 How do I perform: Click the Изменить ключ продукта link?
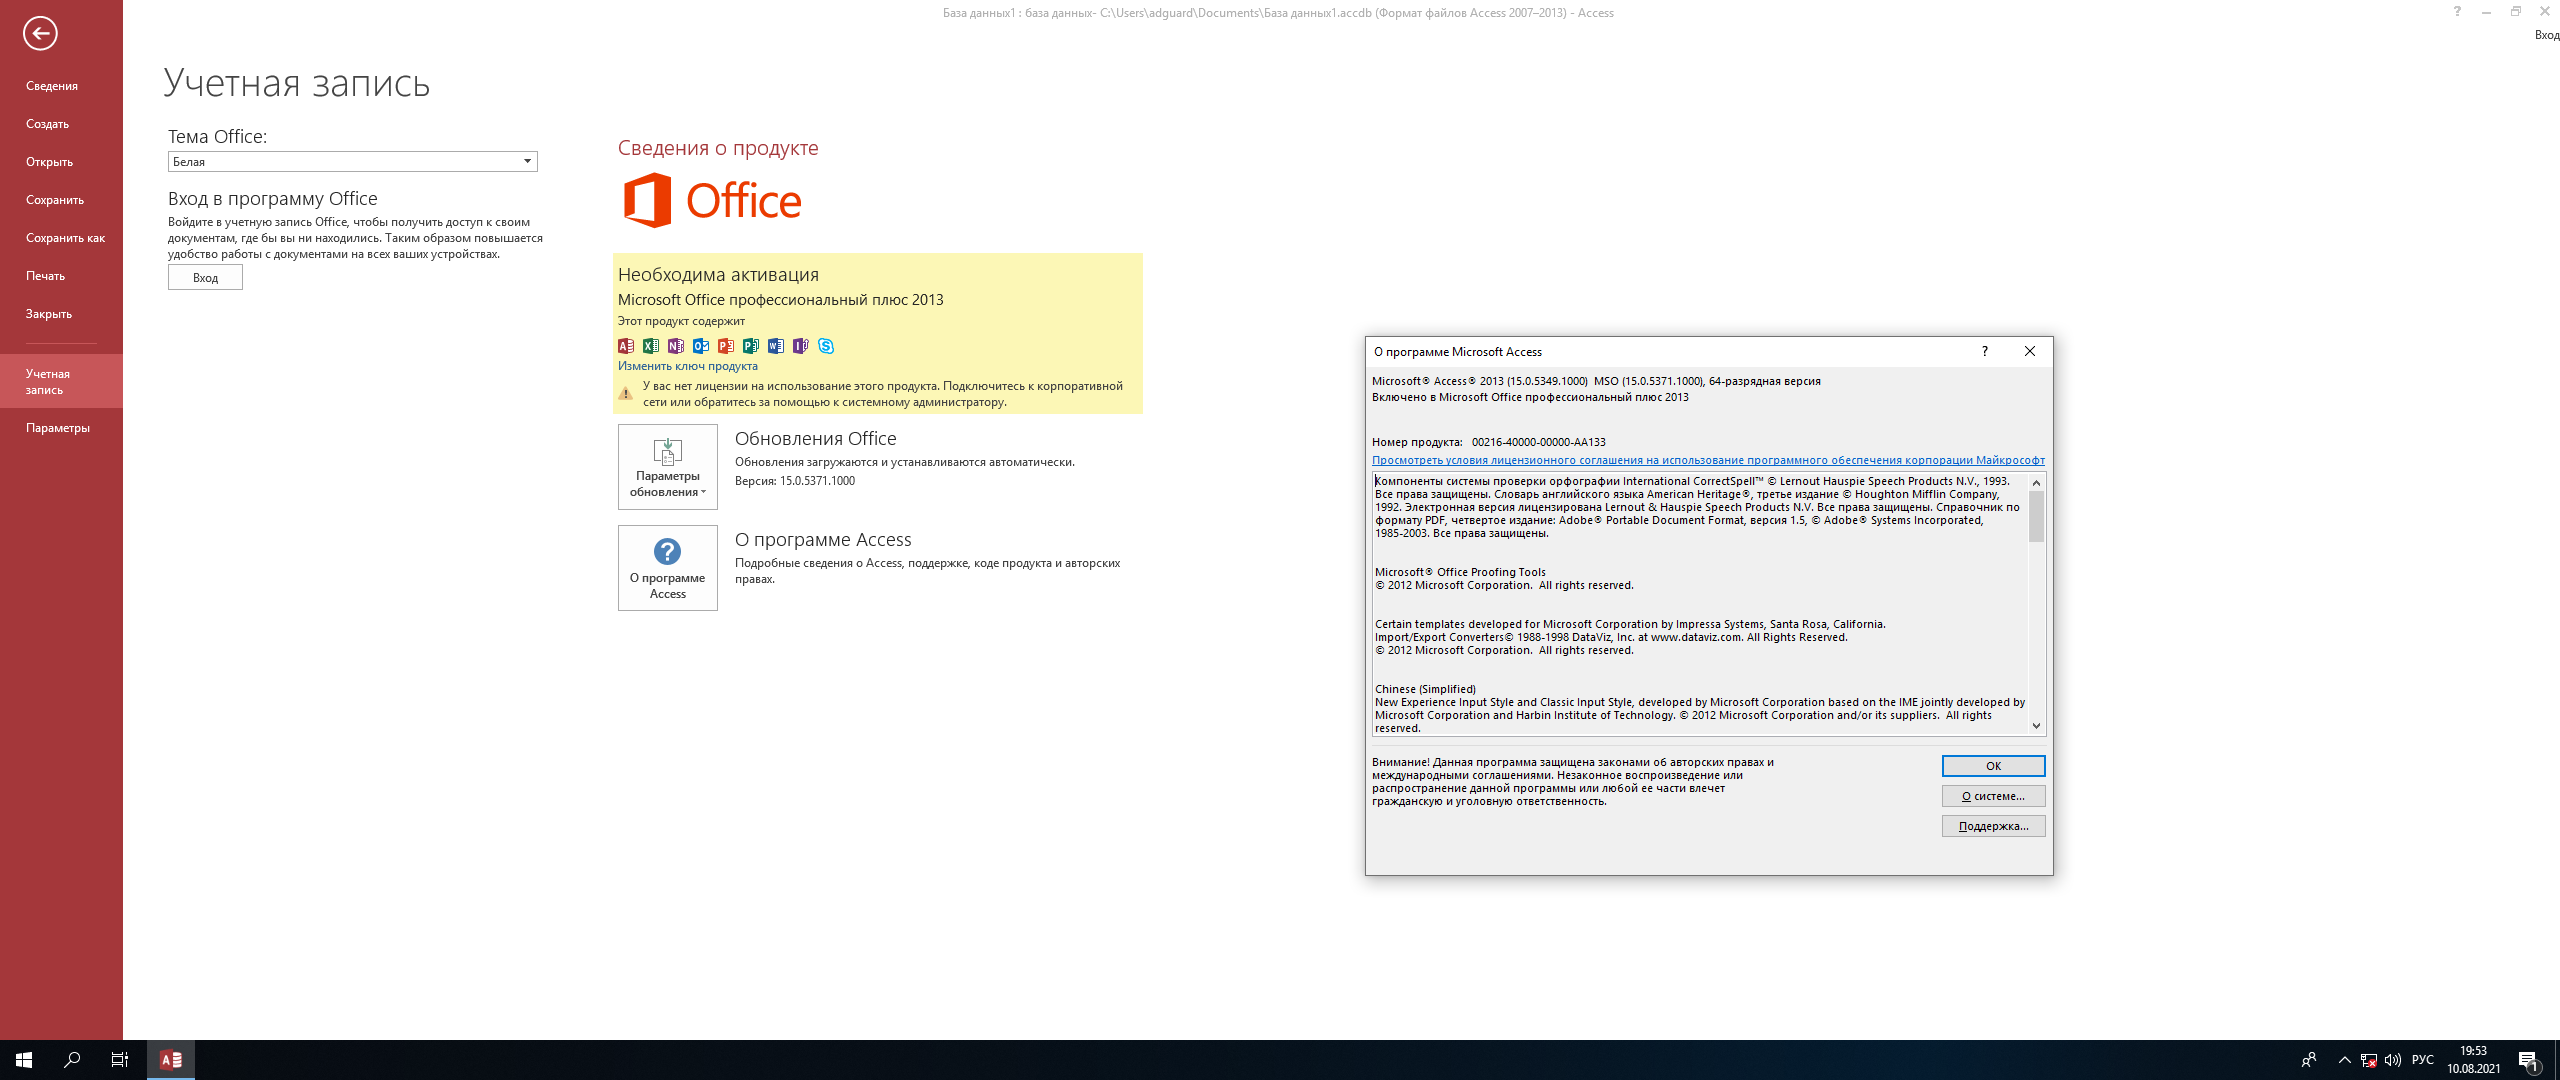coord(687,366)
